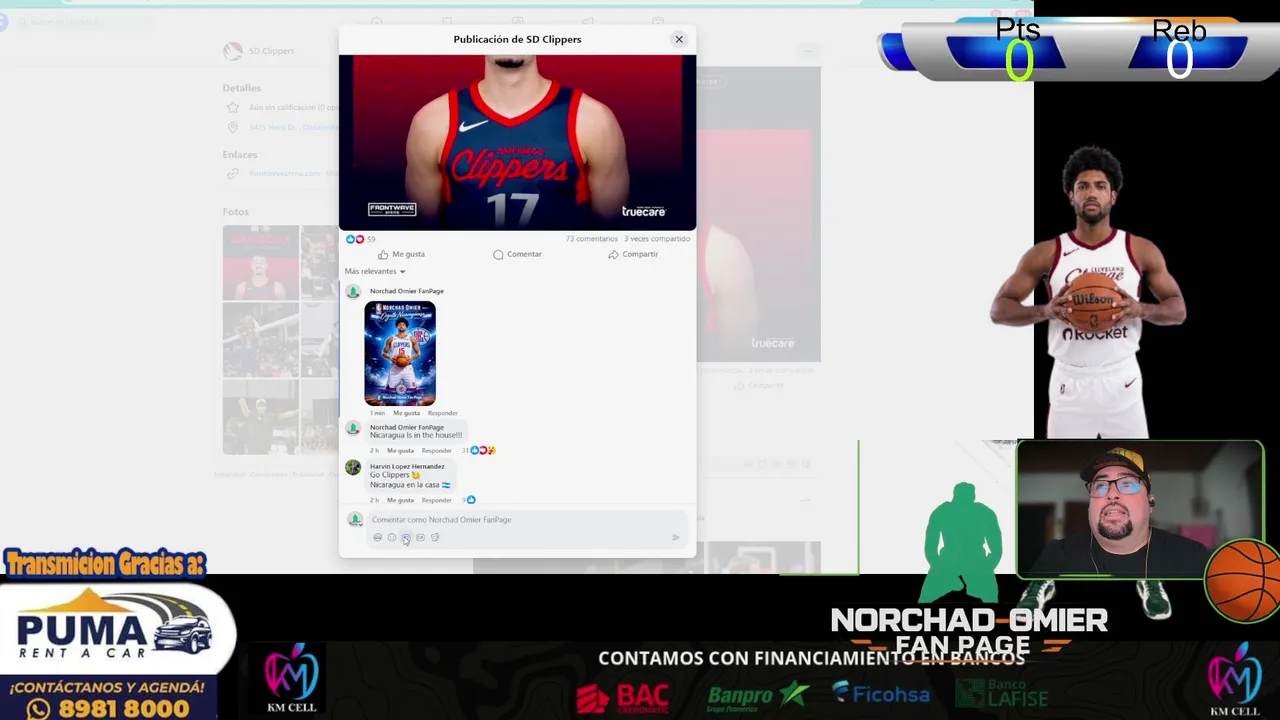Screen dimensions: 1280x720
Task: Click the 2 h timestamp under Harvin's comment
Action: pos(374,500)
